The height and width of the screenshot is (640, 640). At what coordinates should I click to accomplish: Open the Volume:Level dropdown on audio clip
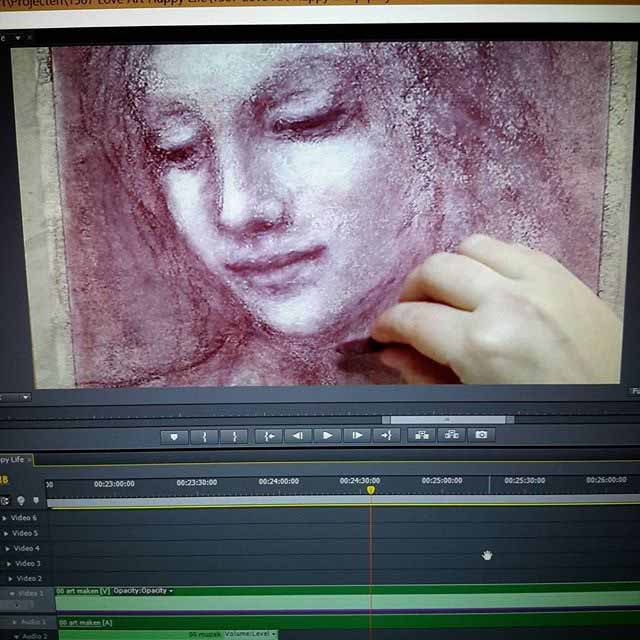[273, 634]
